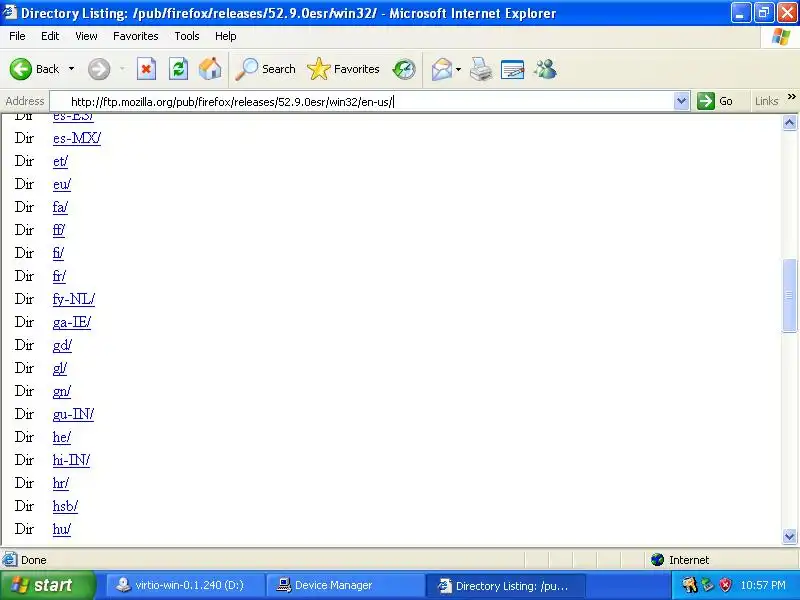Click the Edit page icon
Viewport: 800px width, 600px height.
512,69
